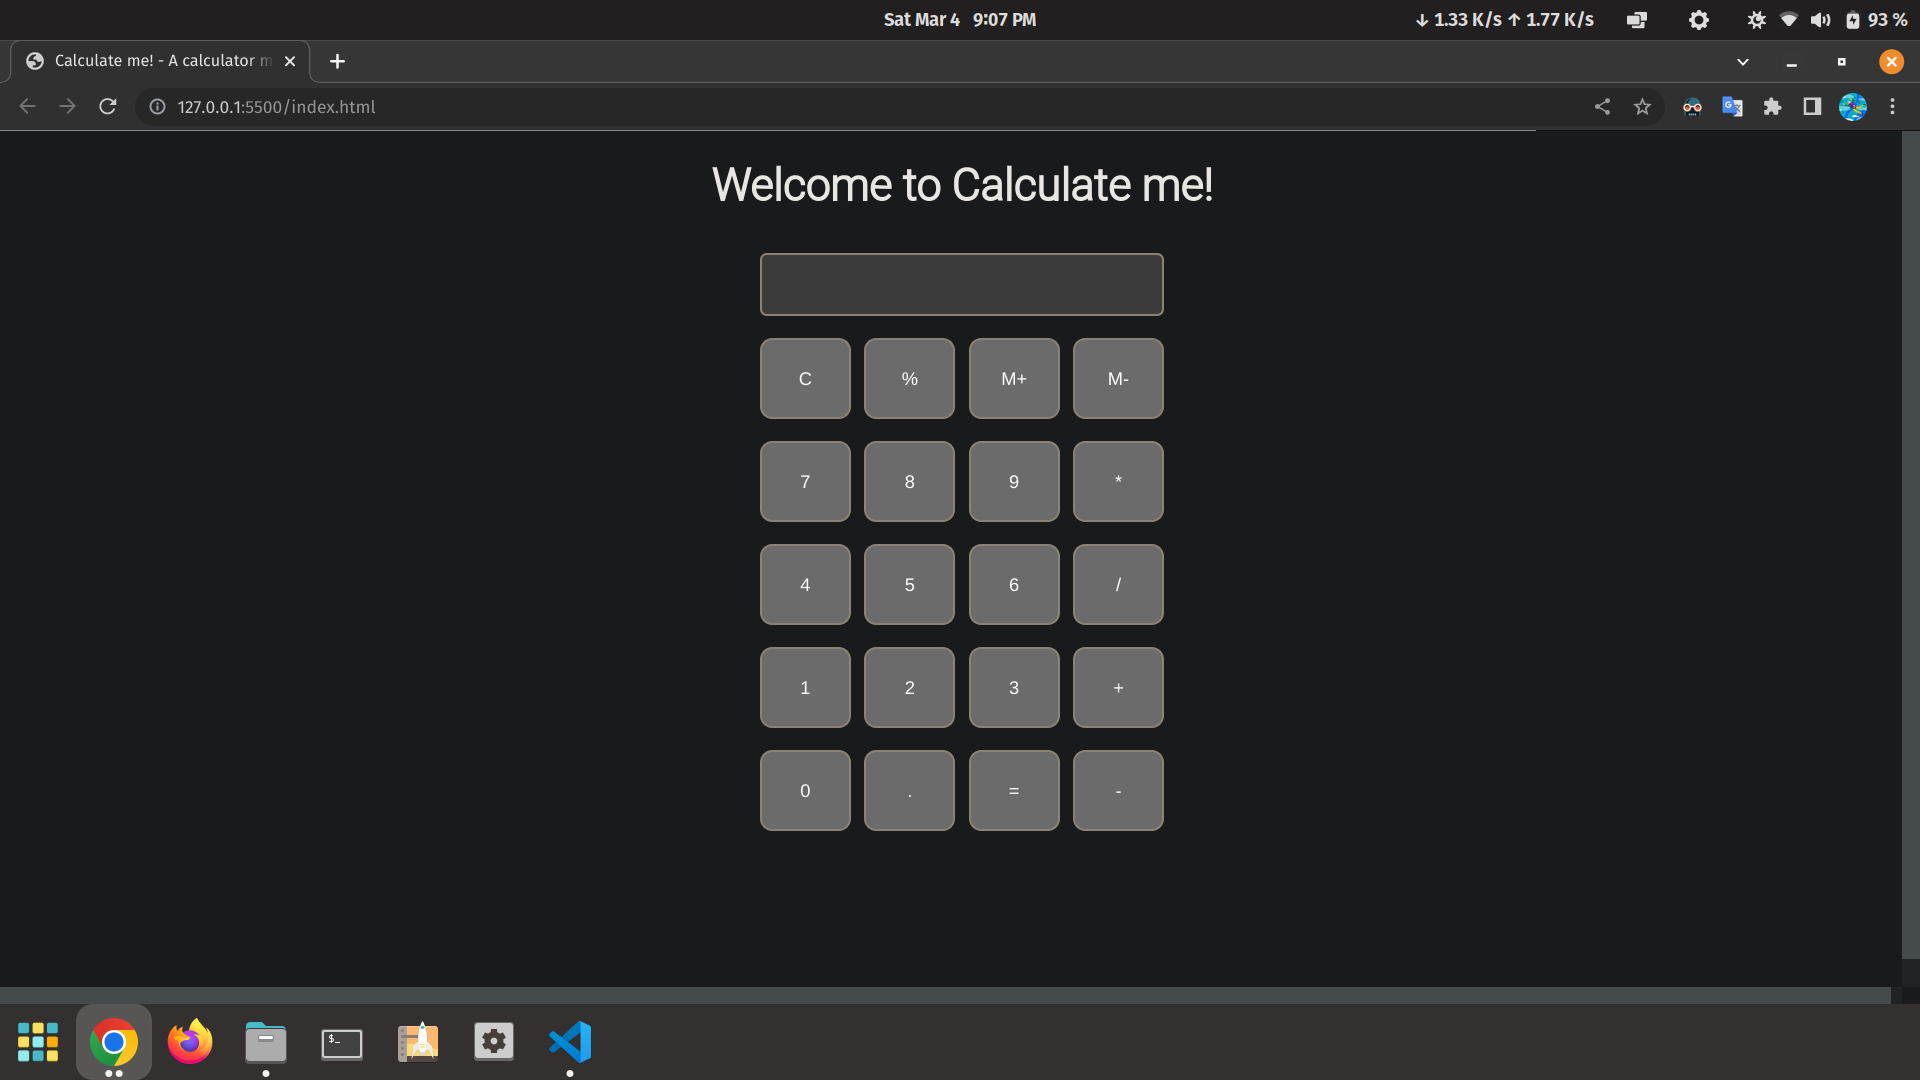Open the system tray network indicator
The width and height of the screenshot is (1920, 1080).
coord(1789,18)
